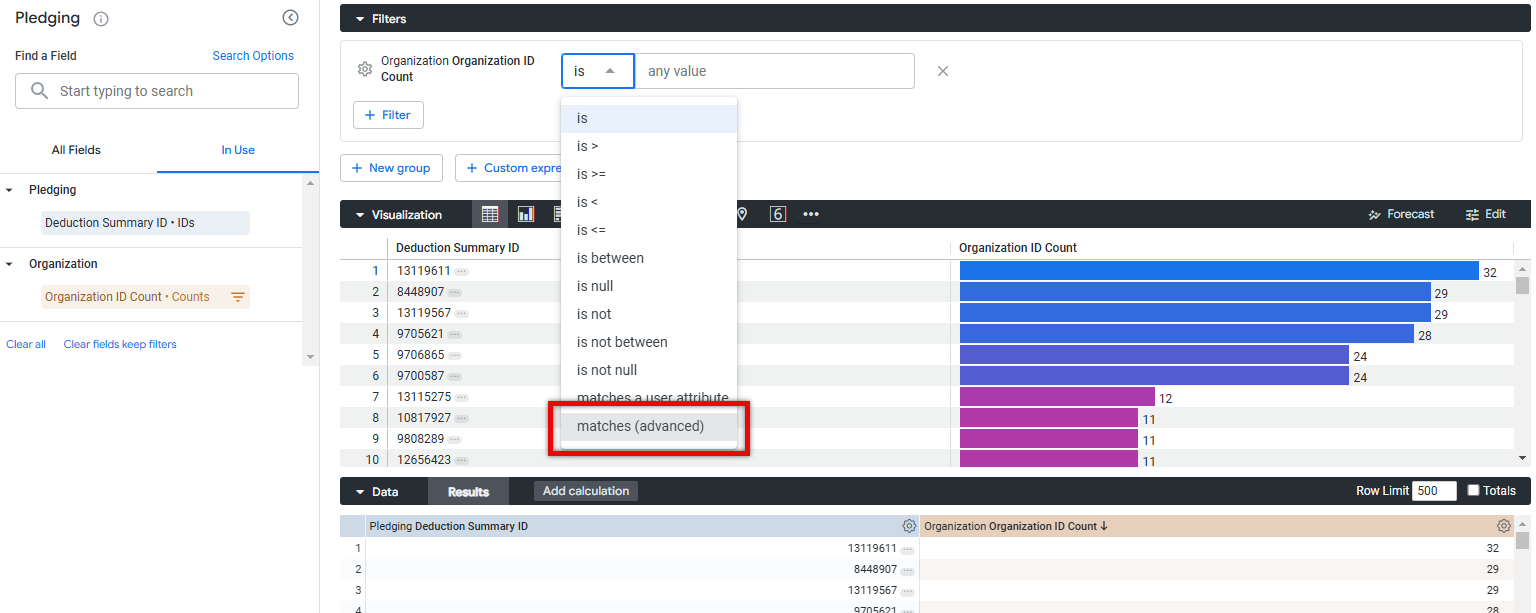1536x613 pixels.
Task: Switch to the All Fields tab
Action: tap(76, 150)
